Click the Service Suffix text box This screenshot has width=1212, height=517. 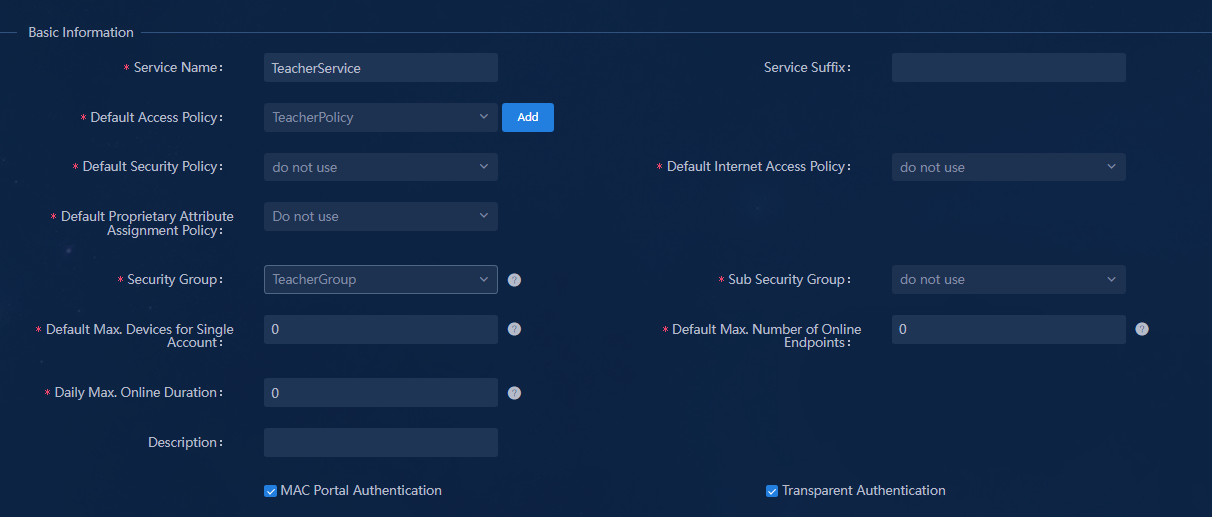tap(1009, 68)
